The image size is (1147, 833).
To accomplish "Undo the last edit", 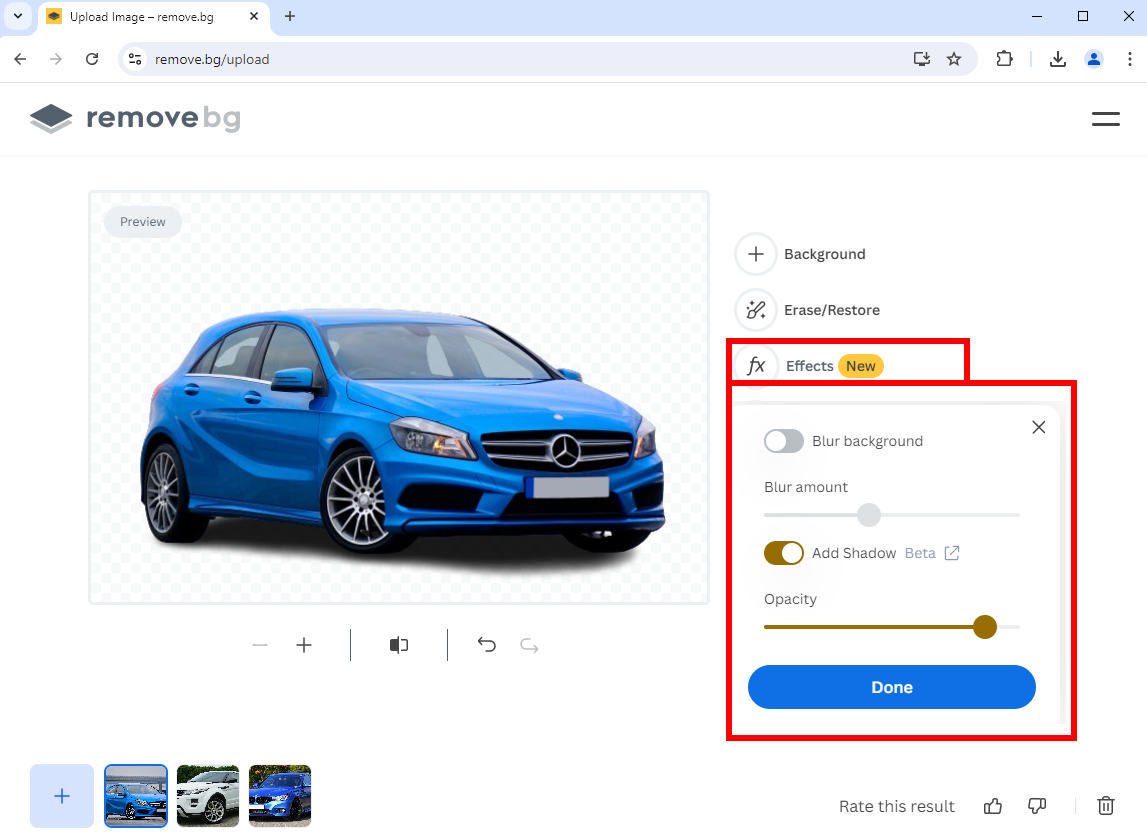I will click(487, 646).
